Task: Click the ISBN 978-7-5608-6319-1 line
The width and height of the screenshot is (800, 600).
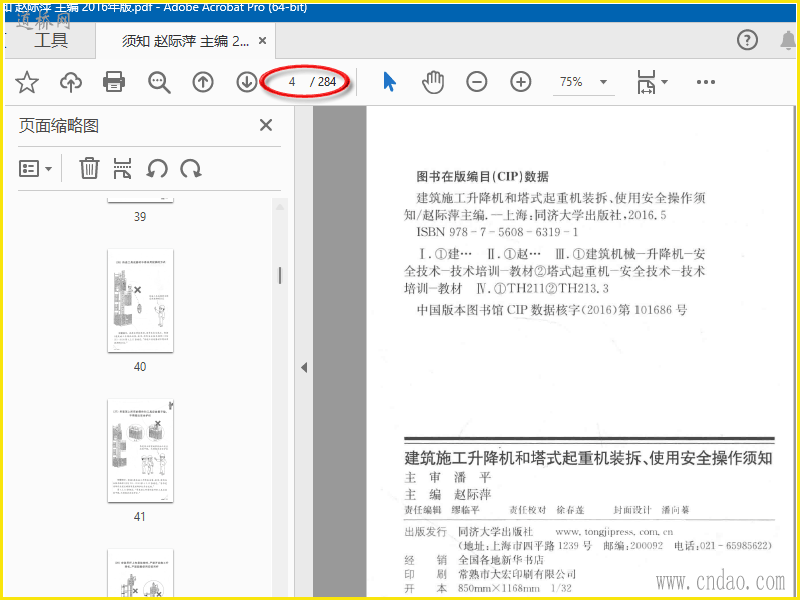Action: [497, 232]
